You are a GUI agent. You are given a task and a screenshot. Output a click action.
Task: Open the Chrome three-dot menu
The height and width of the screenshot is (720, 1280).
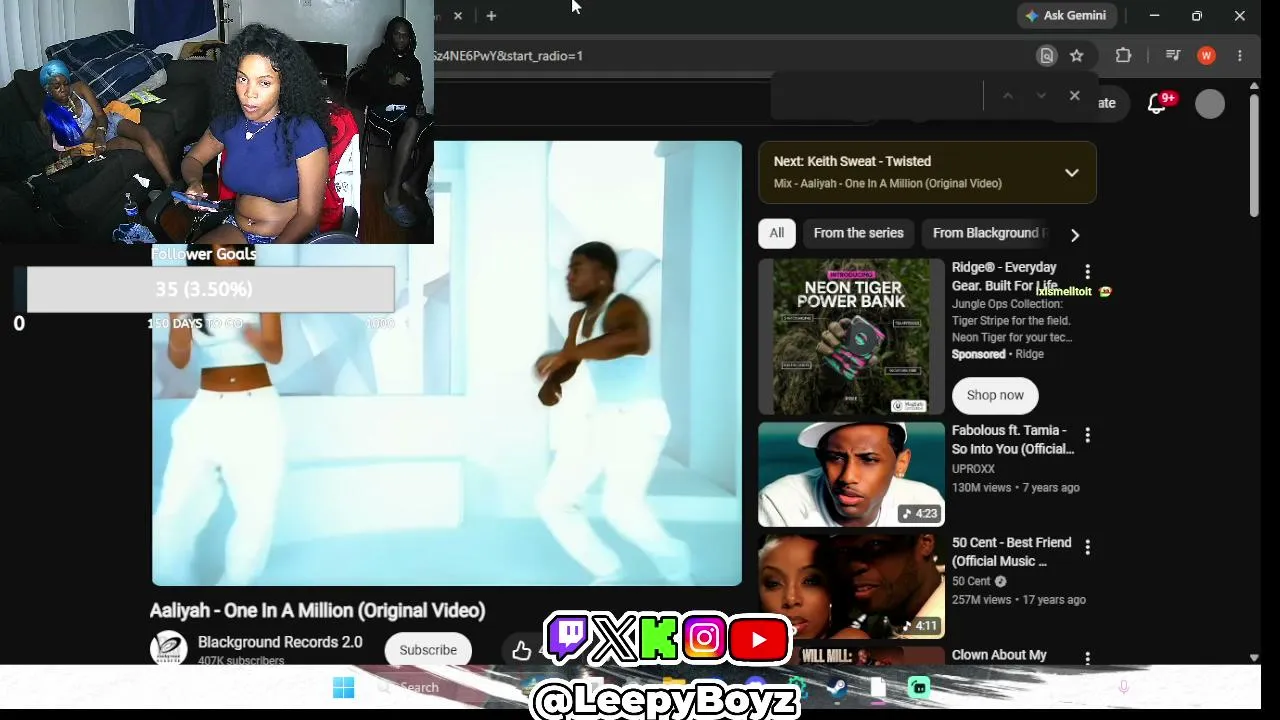click(x=1240, y=56)
